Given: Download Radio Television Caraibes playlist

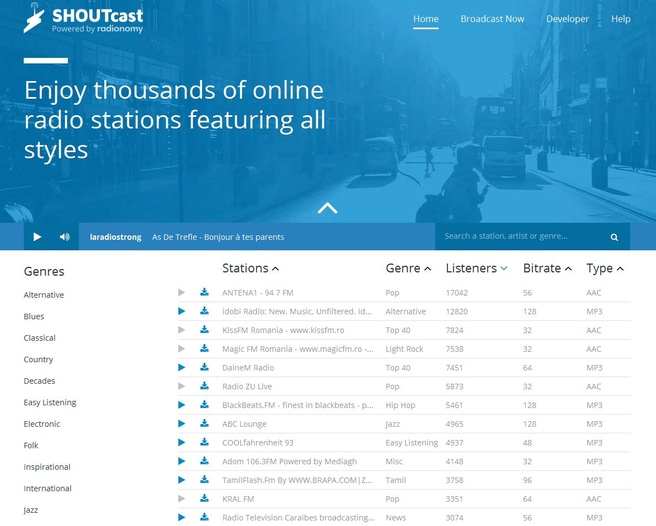Looking at the screenshot, I should pos(204,517).
